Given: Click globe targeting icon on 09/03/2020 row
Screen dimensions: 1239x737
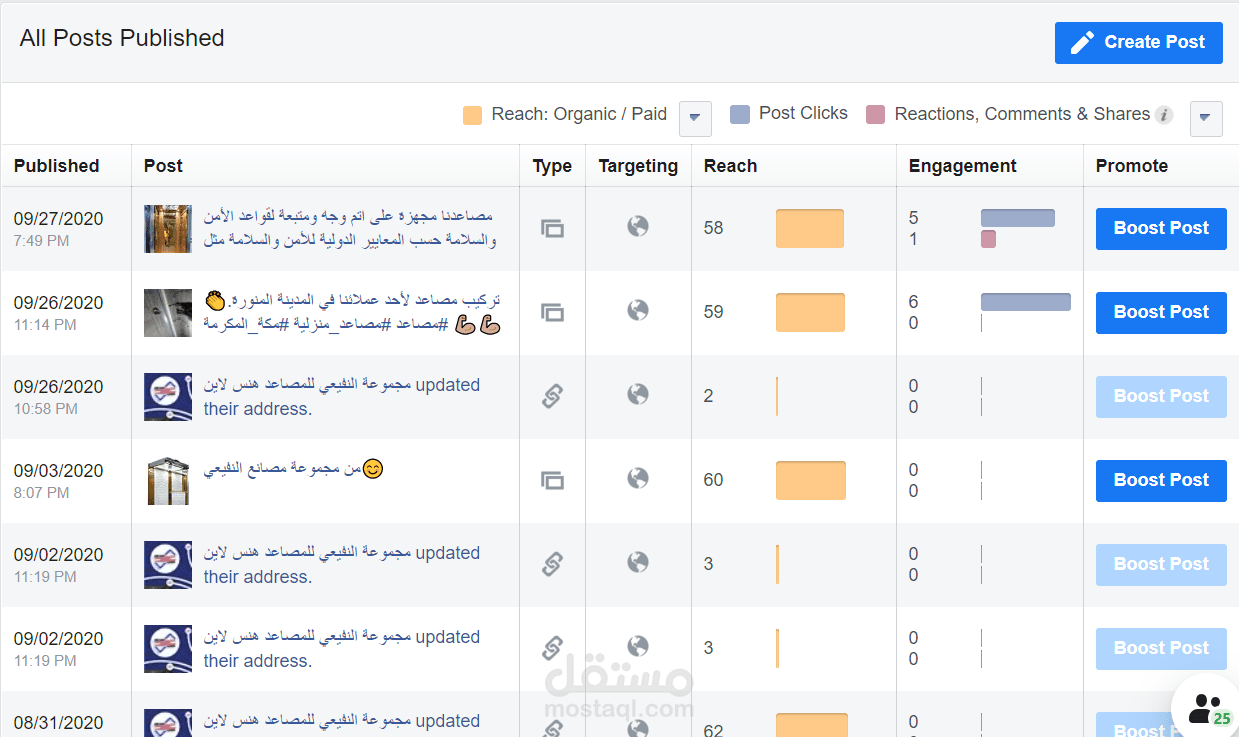Looking at the screenshot, I should point(638,479).
